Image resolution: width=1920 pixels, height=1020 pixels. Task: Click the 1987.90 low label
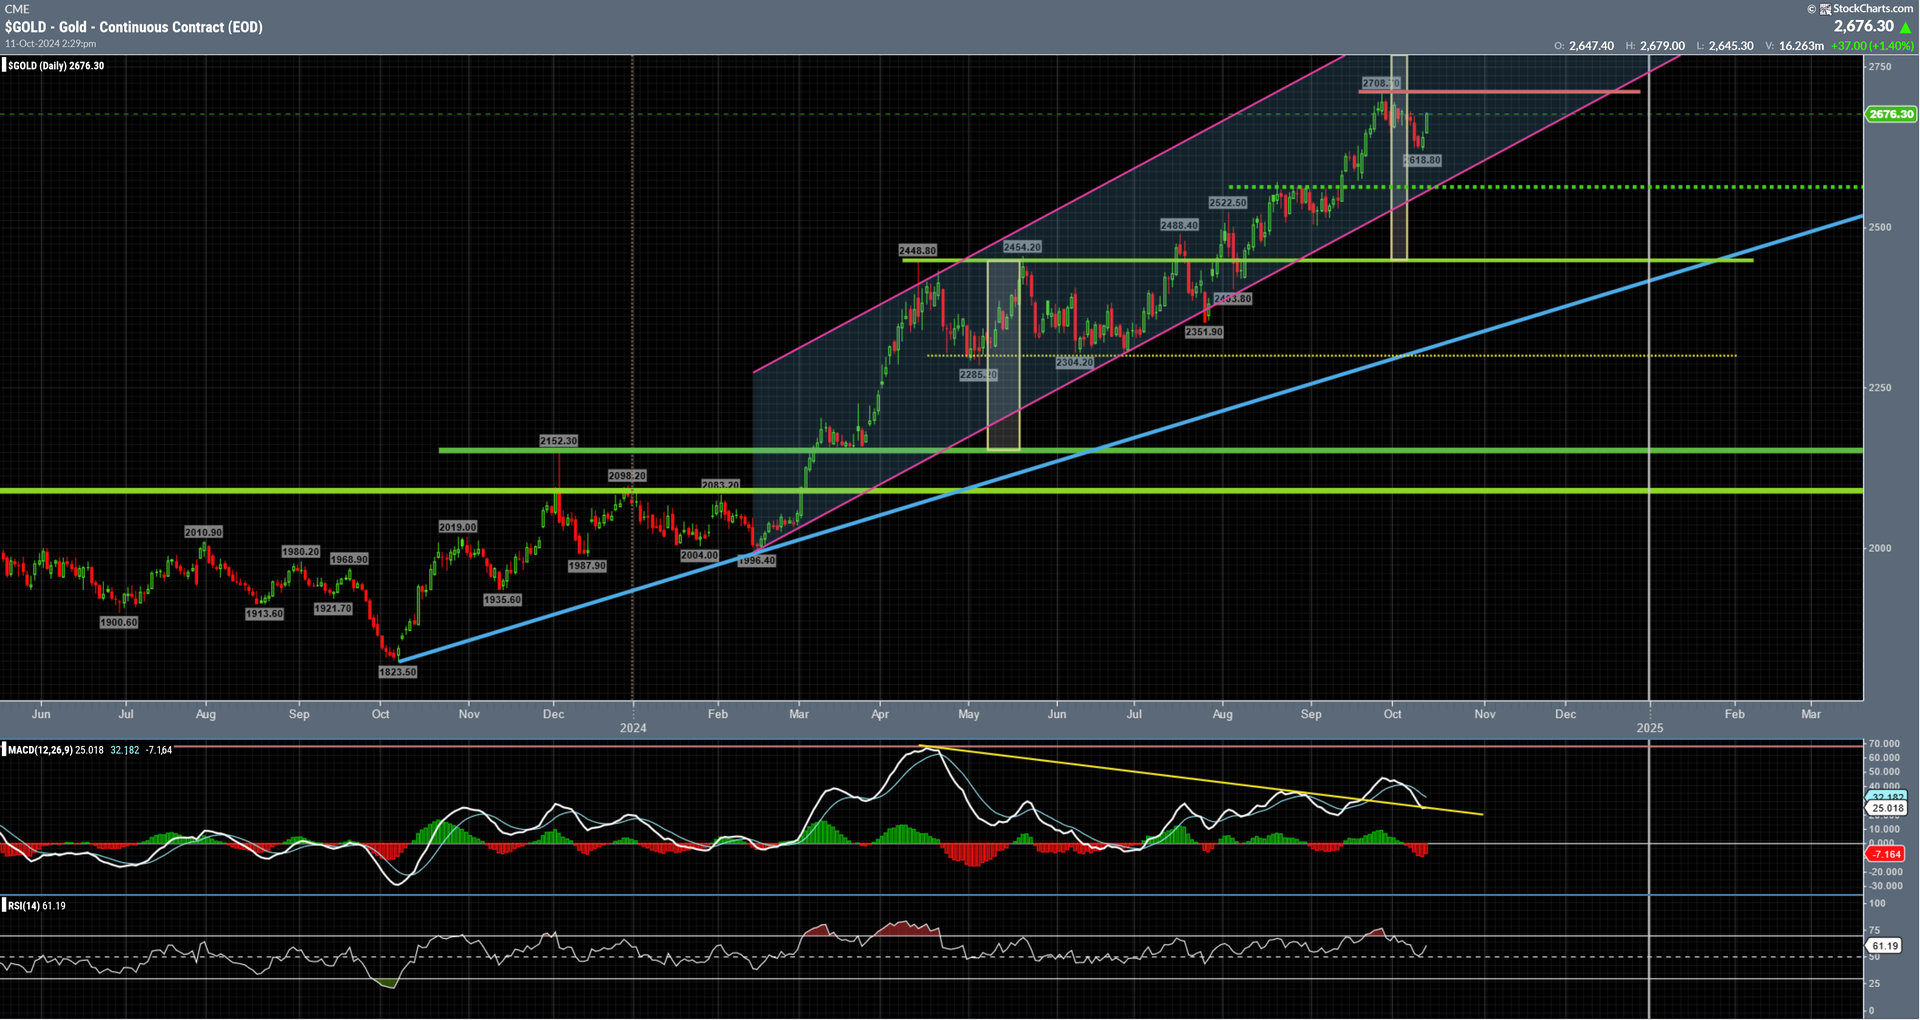point(587,566)
